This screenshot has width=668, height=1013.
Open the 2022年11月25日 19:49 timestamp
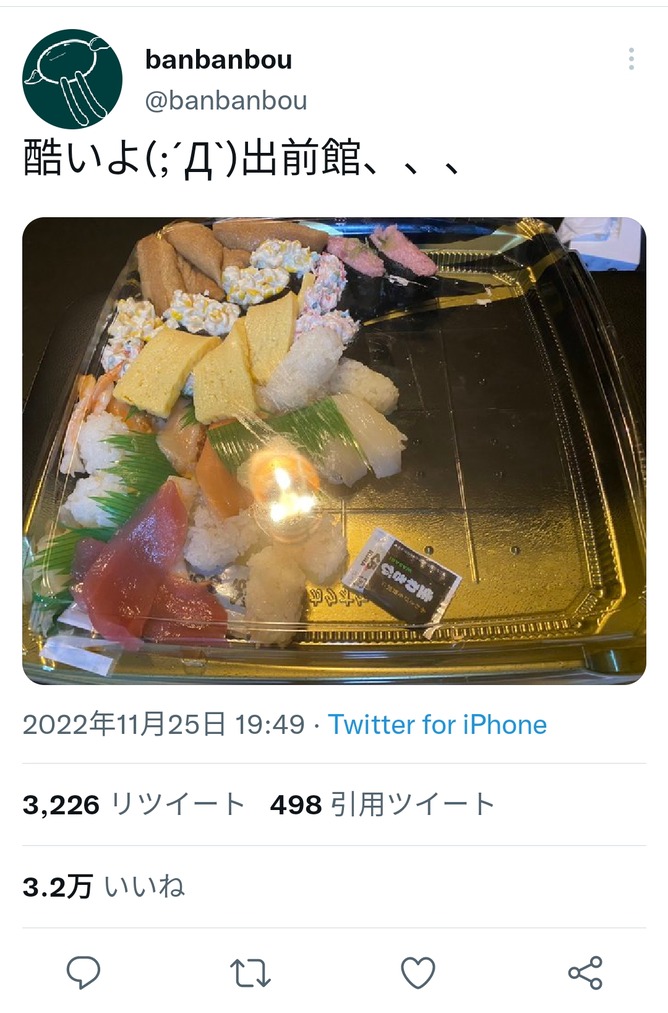click(163, 724)
